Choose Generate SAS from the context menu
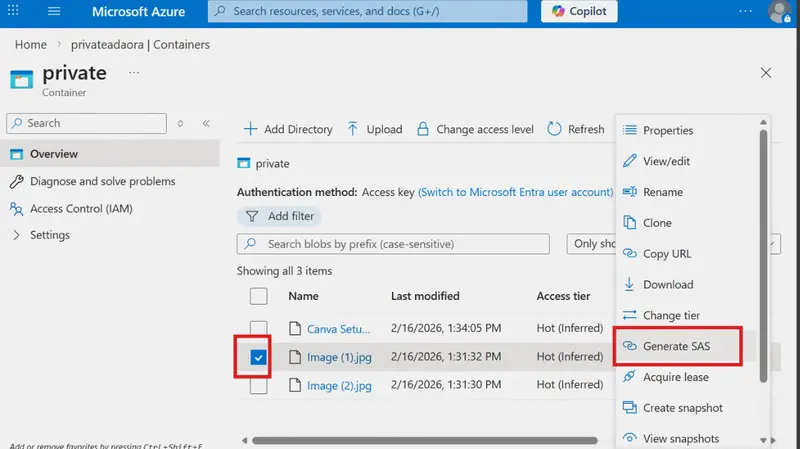Image resolution: width=800 pixels, height=449 pixels. (678, 346)
